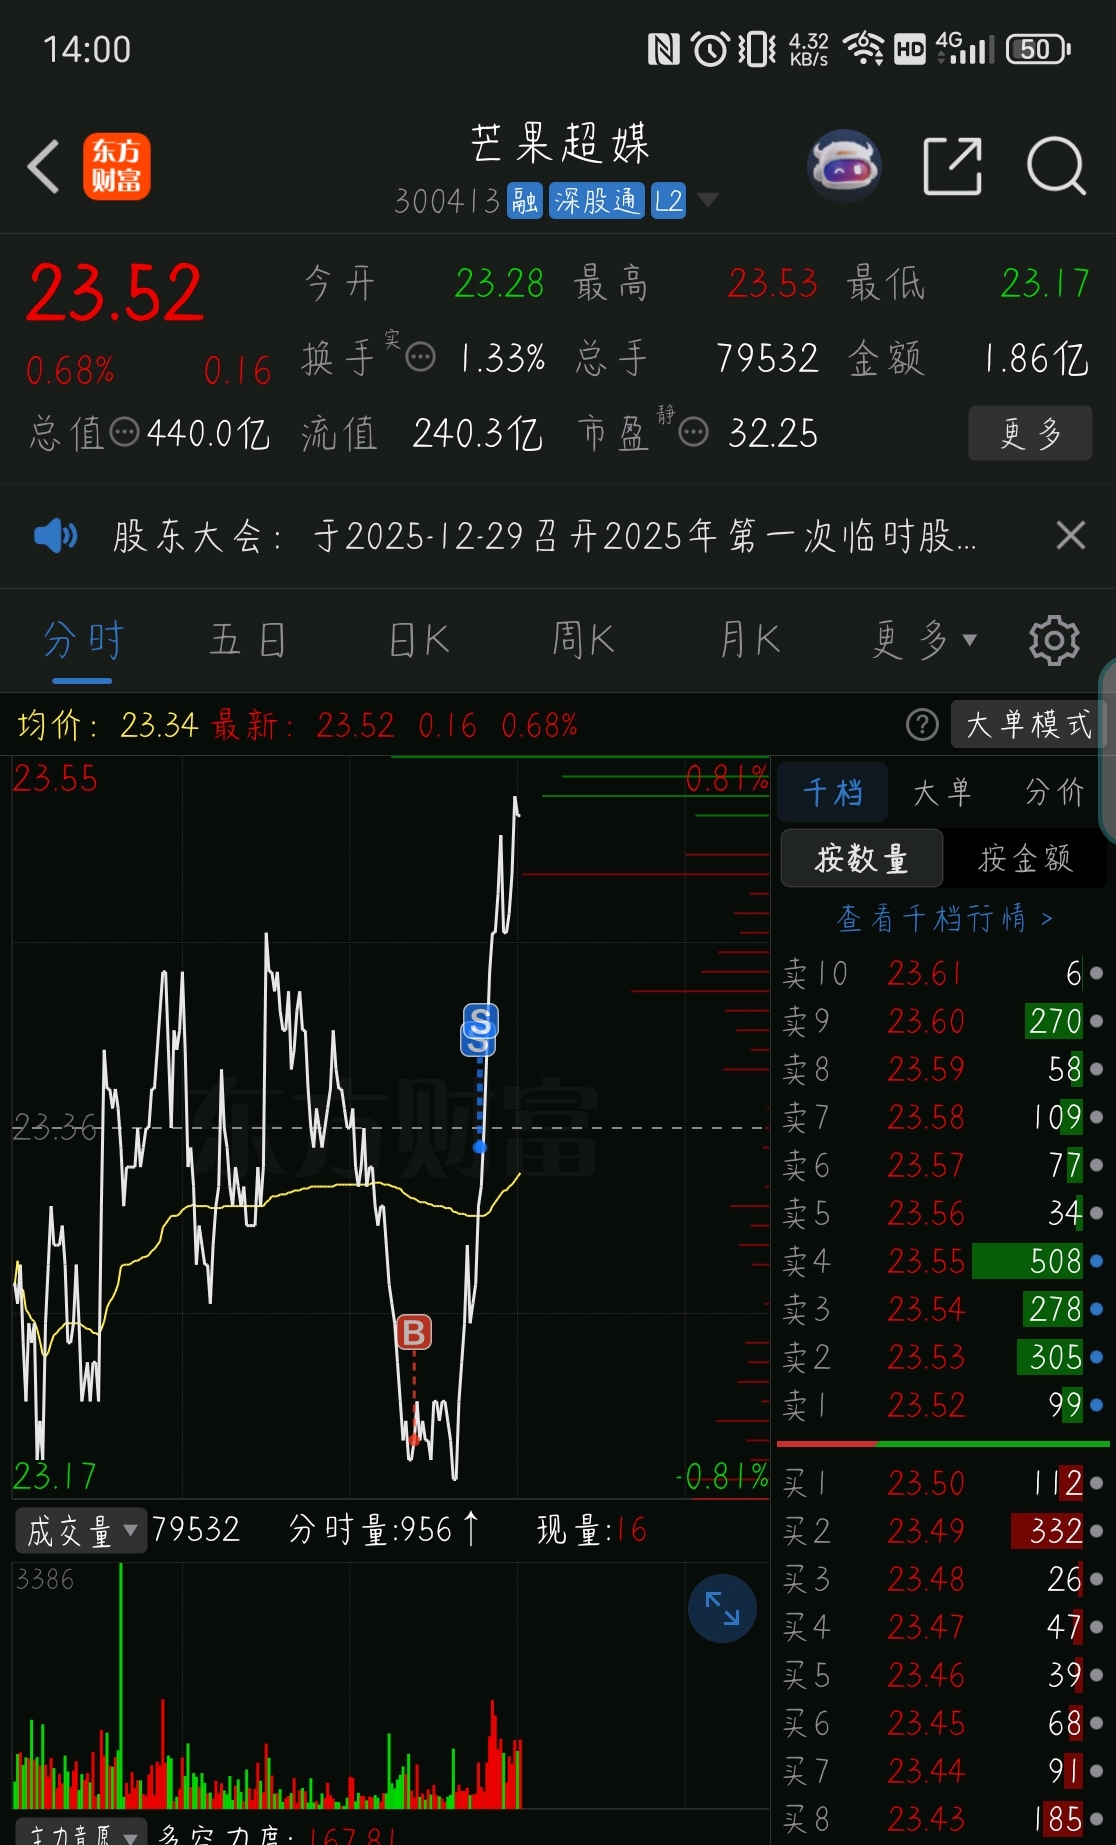Open the 主力意愿 indicator dropdown
This screenshot has width=1116, height=1845.
coord(81,1834)
